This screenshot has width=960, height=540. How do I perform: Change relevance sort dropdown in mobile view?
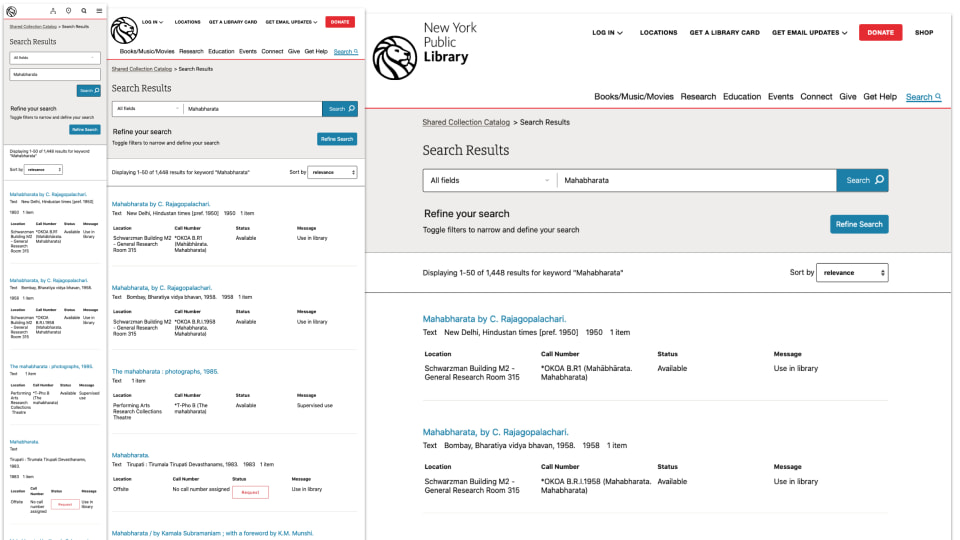click(x=43, y=170)
